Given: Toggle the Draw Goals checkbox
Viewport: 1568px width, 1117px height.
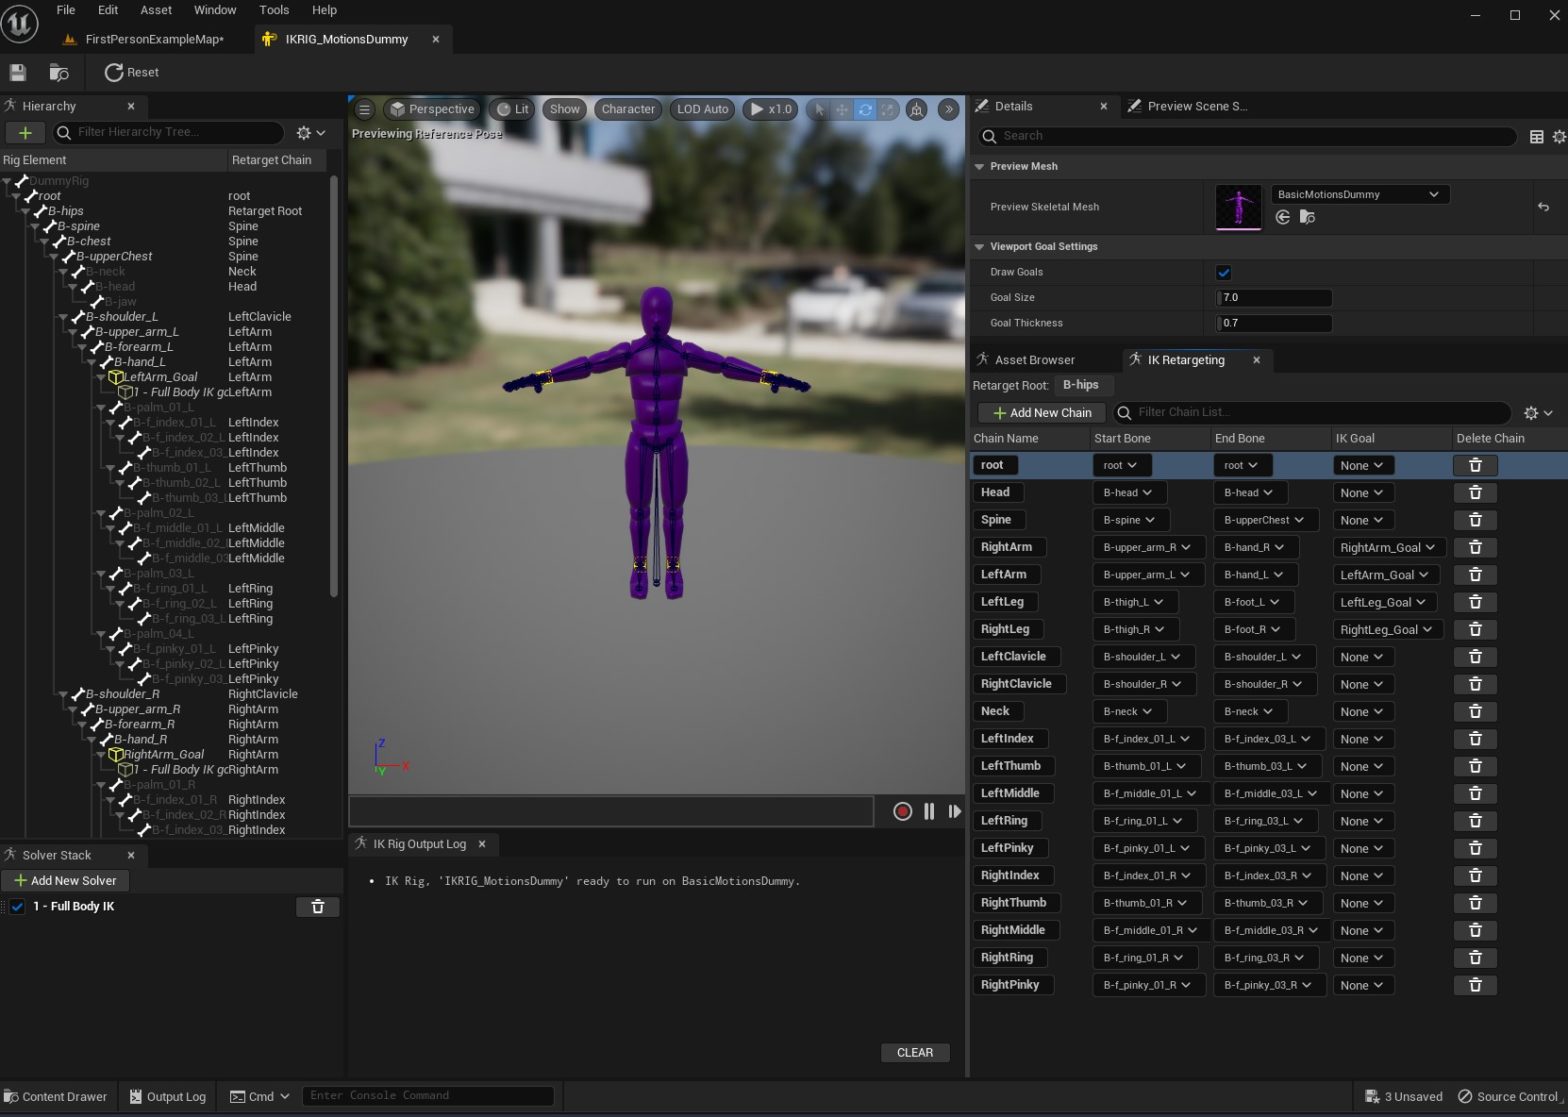Looking at the screenshot, I should point(1223,272).
